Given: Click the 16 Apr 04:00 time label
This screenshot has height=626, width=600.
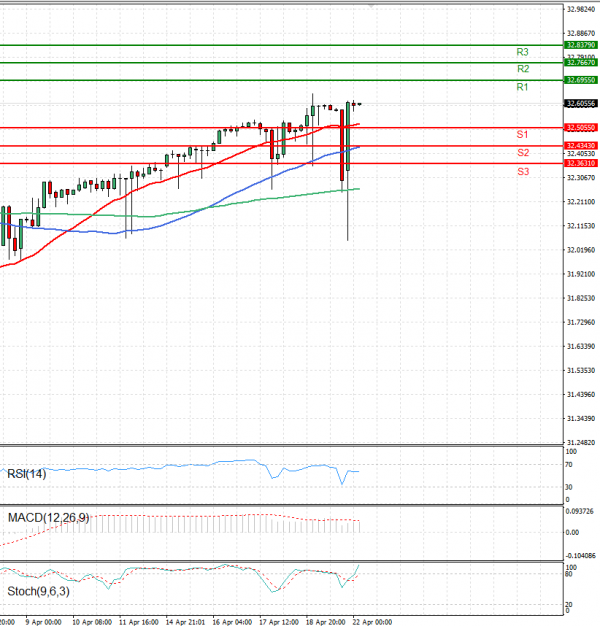Looking at the screenshot, I should coord(232,622).
